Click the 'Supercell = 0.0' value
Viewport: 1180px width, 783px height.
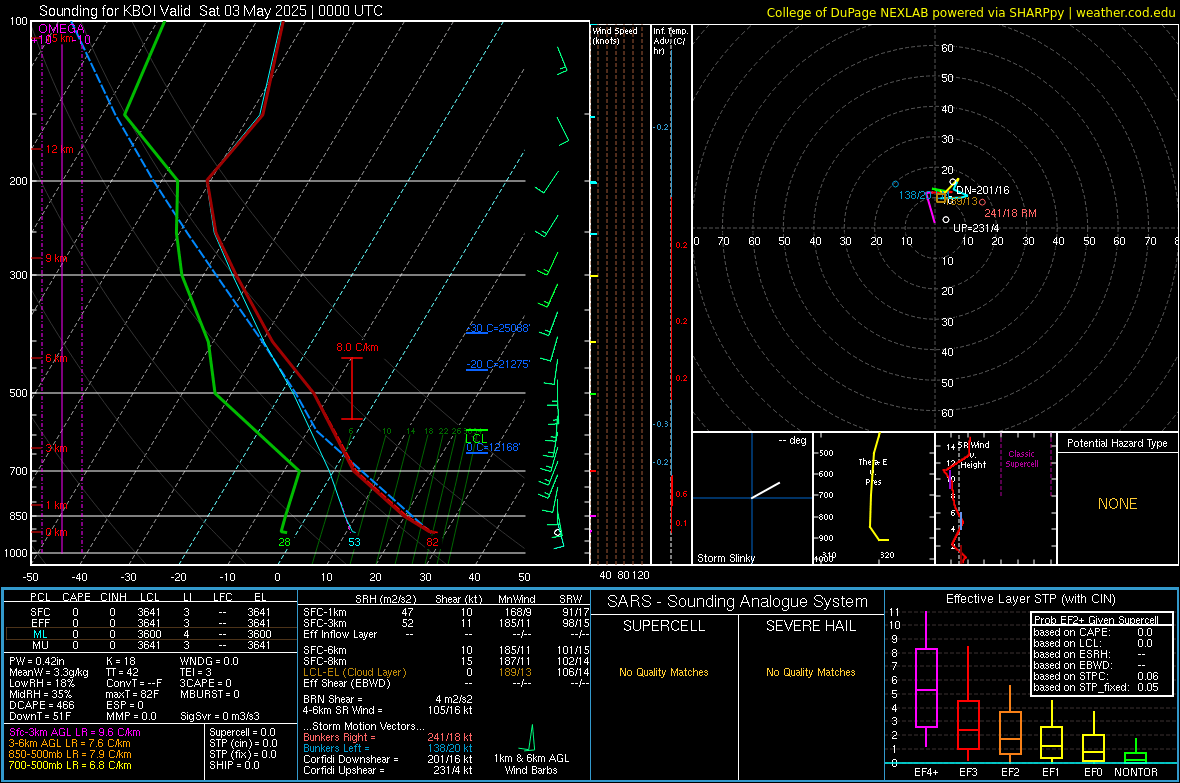coord(242,732)
